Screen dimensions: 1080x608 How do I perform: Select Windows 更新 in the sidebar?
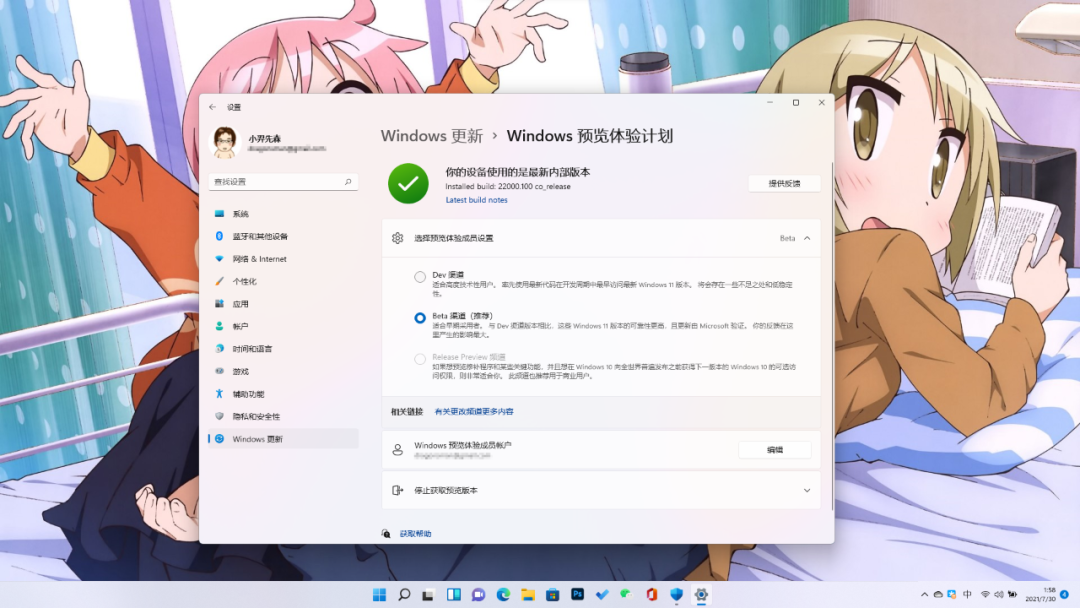(283, 439)
